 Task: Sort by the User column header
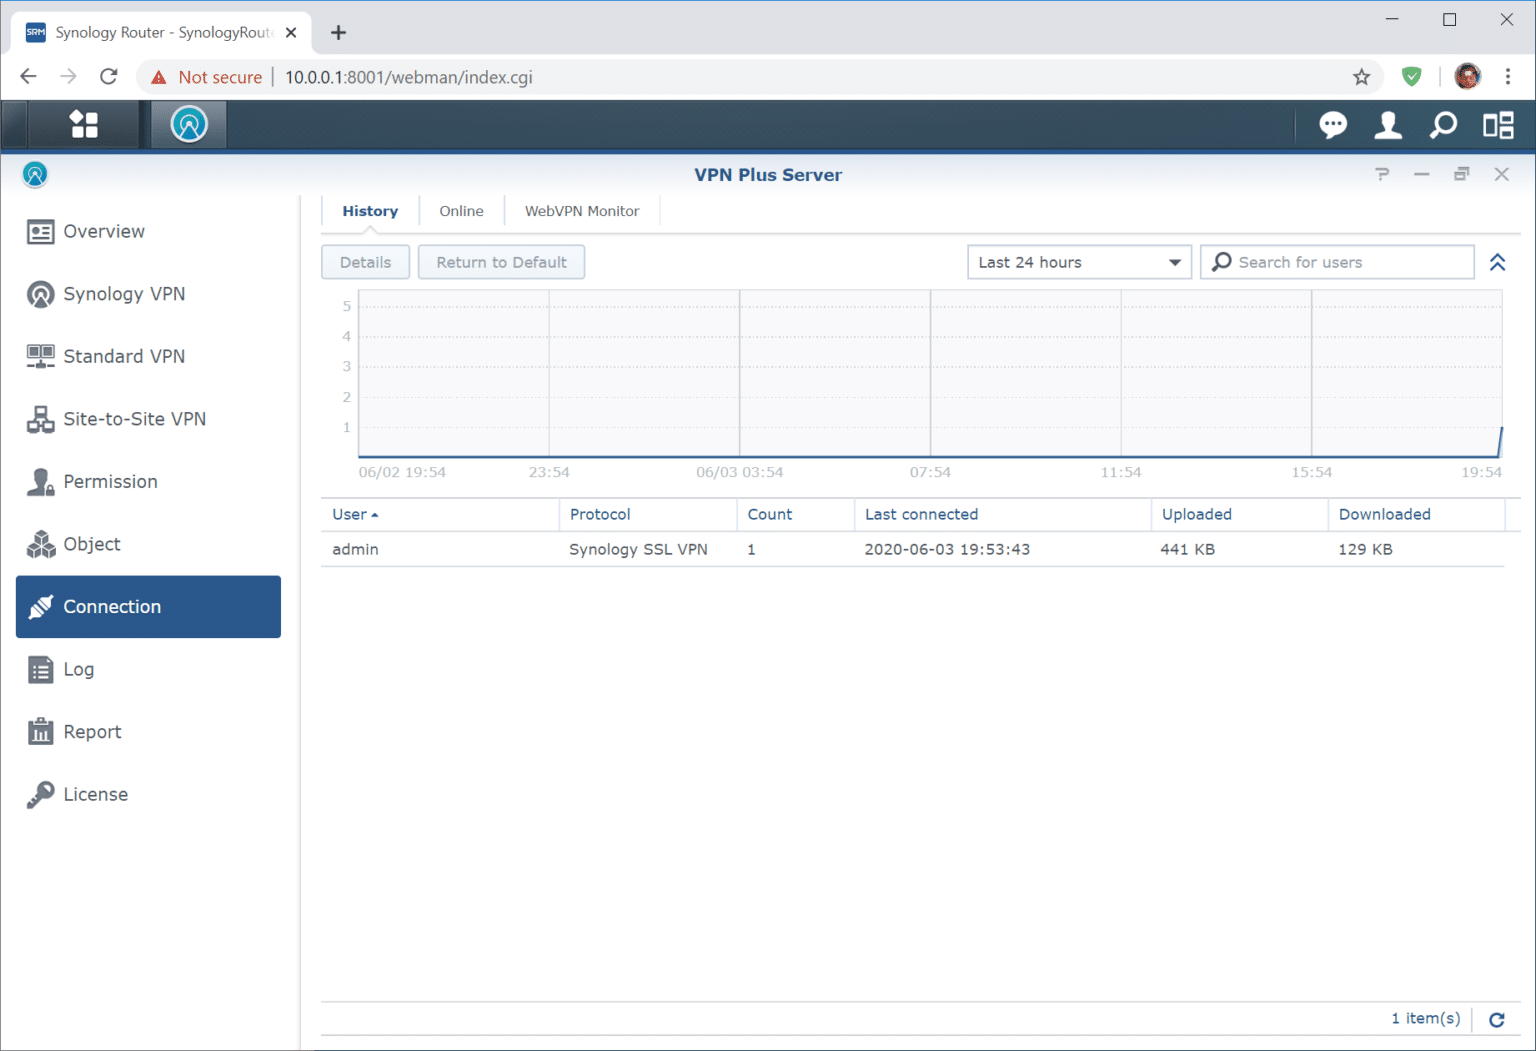[440, 514]
